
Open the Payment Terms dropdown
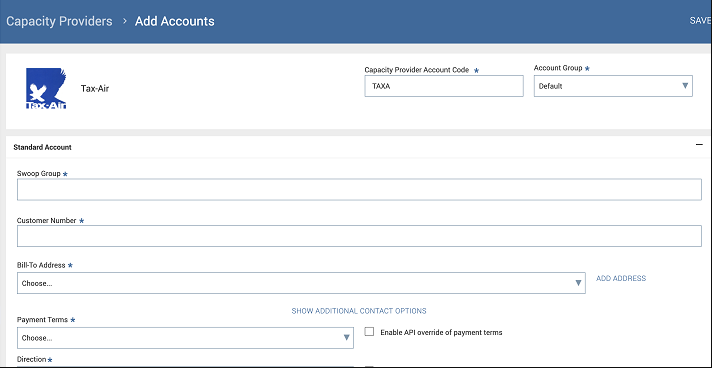pos(185,338)
